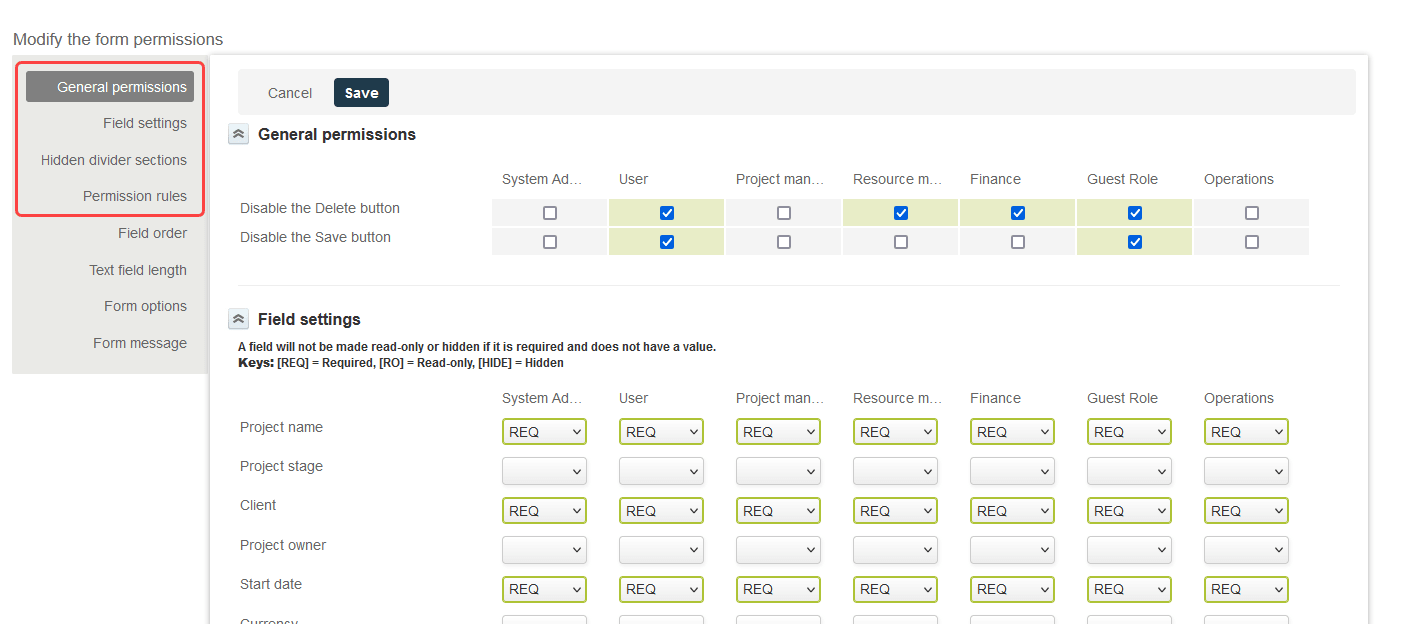Image resolution: width=1418 pixels, height=624 pixels.
Task: Open Start date dropdown for User
Action: [x=661, y=589]
